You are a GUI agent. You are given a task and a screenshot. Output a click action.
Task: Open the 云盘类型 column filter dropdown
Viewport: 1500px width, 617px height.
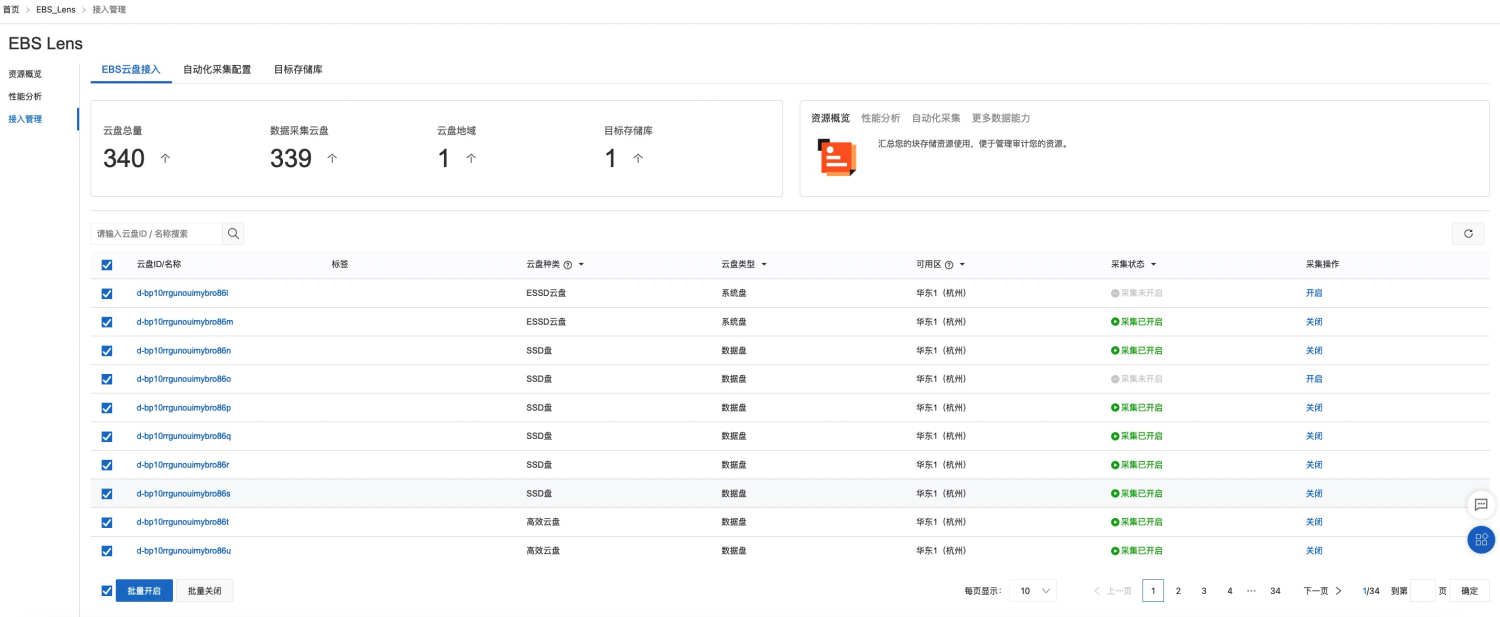tap(764, 265)
